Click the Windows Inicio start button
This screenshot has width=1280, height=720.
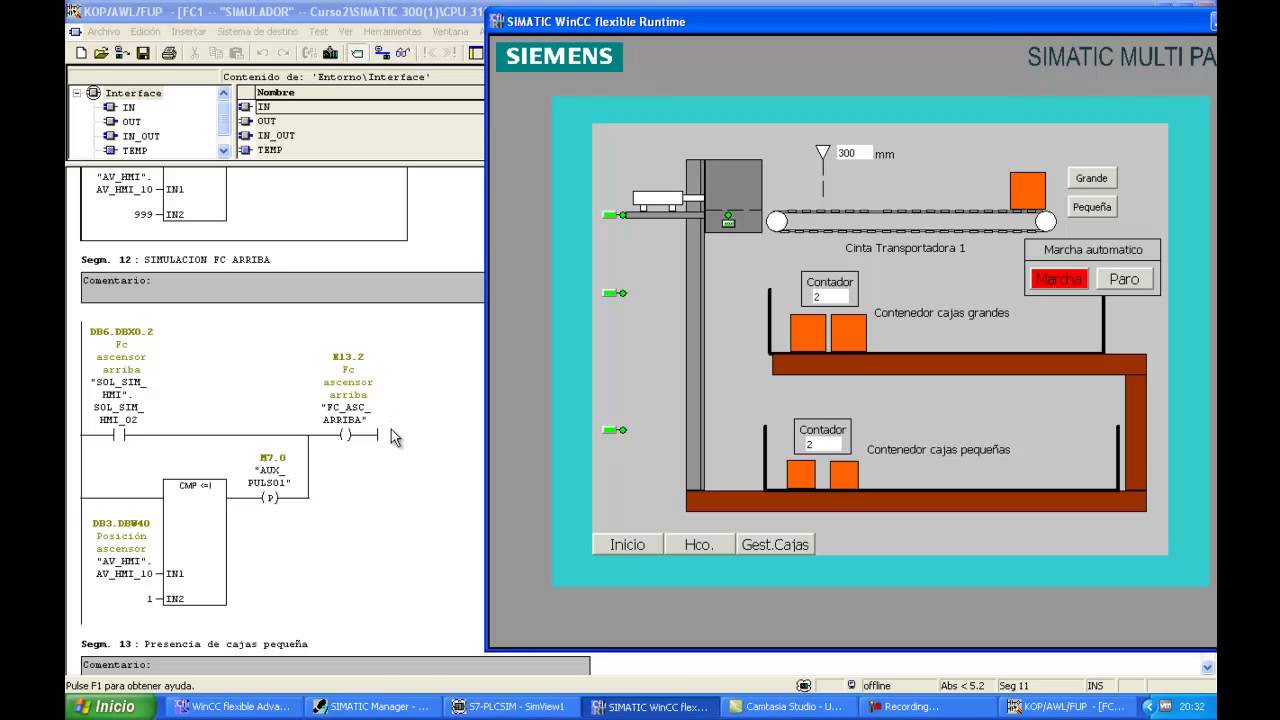111,706
